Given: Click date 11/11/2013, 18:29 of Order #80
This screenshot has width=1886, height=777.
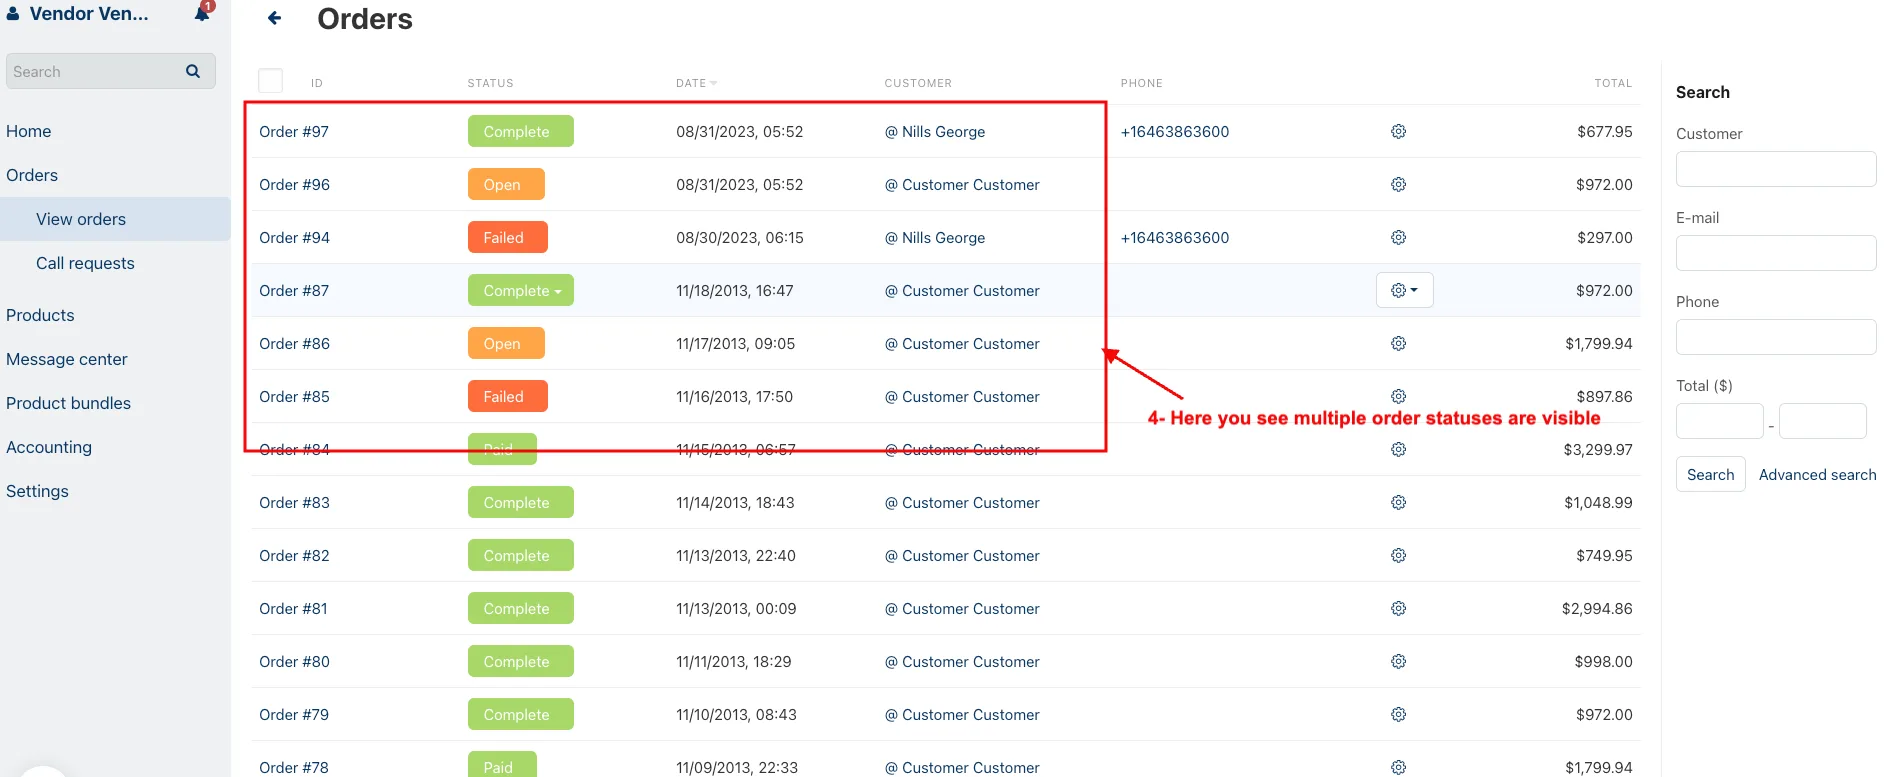Looking at the screenshot, I should coord(733,661).
